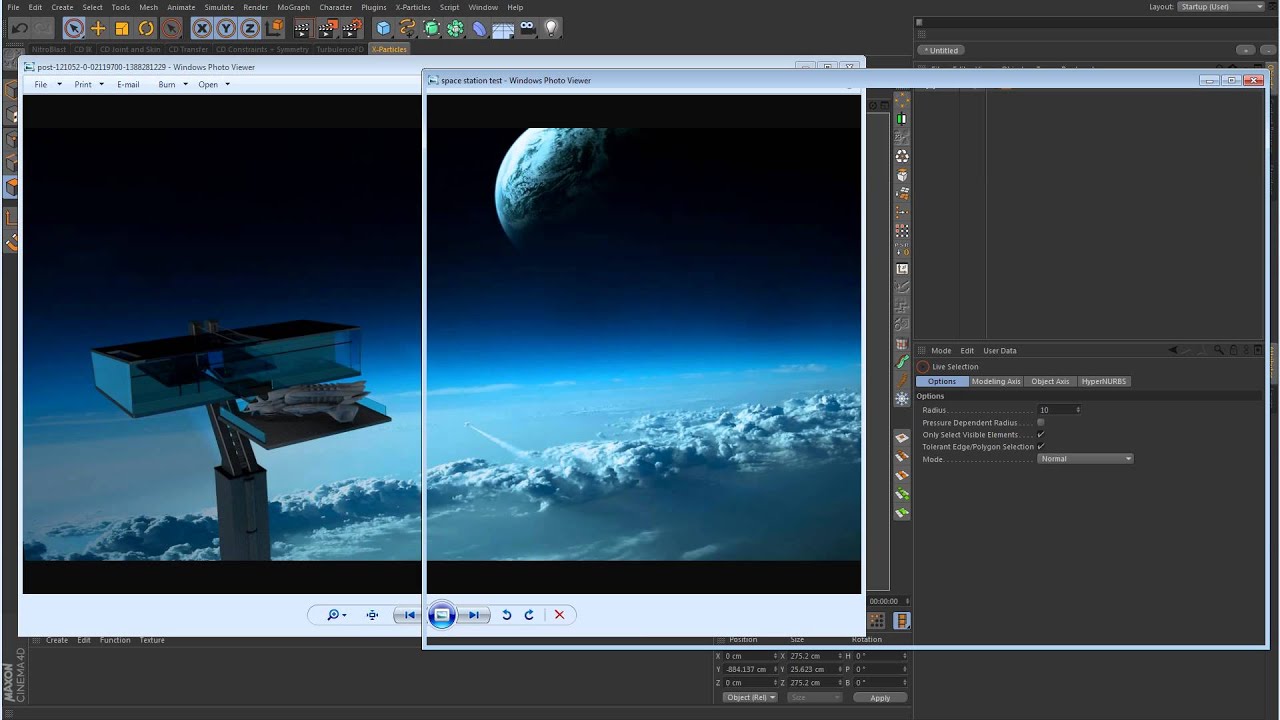1280x720 pixels.
Task: Select the Options tab in attributes
Action: (x=942, y=381)
